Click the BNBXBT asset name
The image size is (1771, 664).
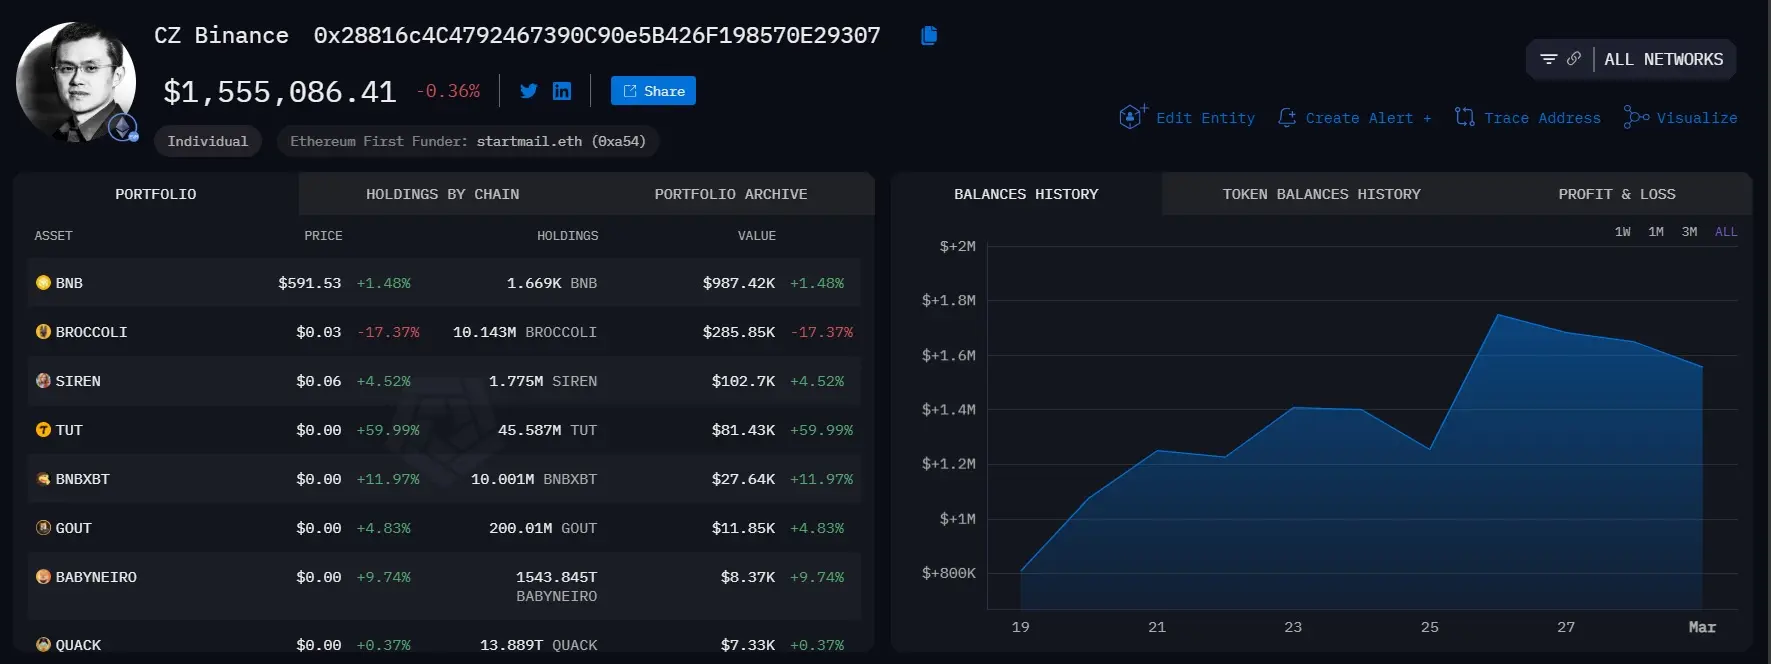click(82, 479)
